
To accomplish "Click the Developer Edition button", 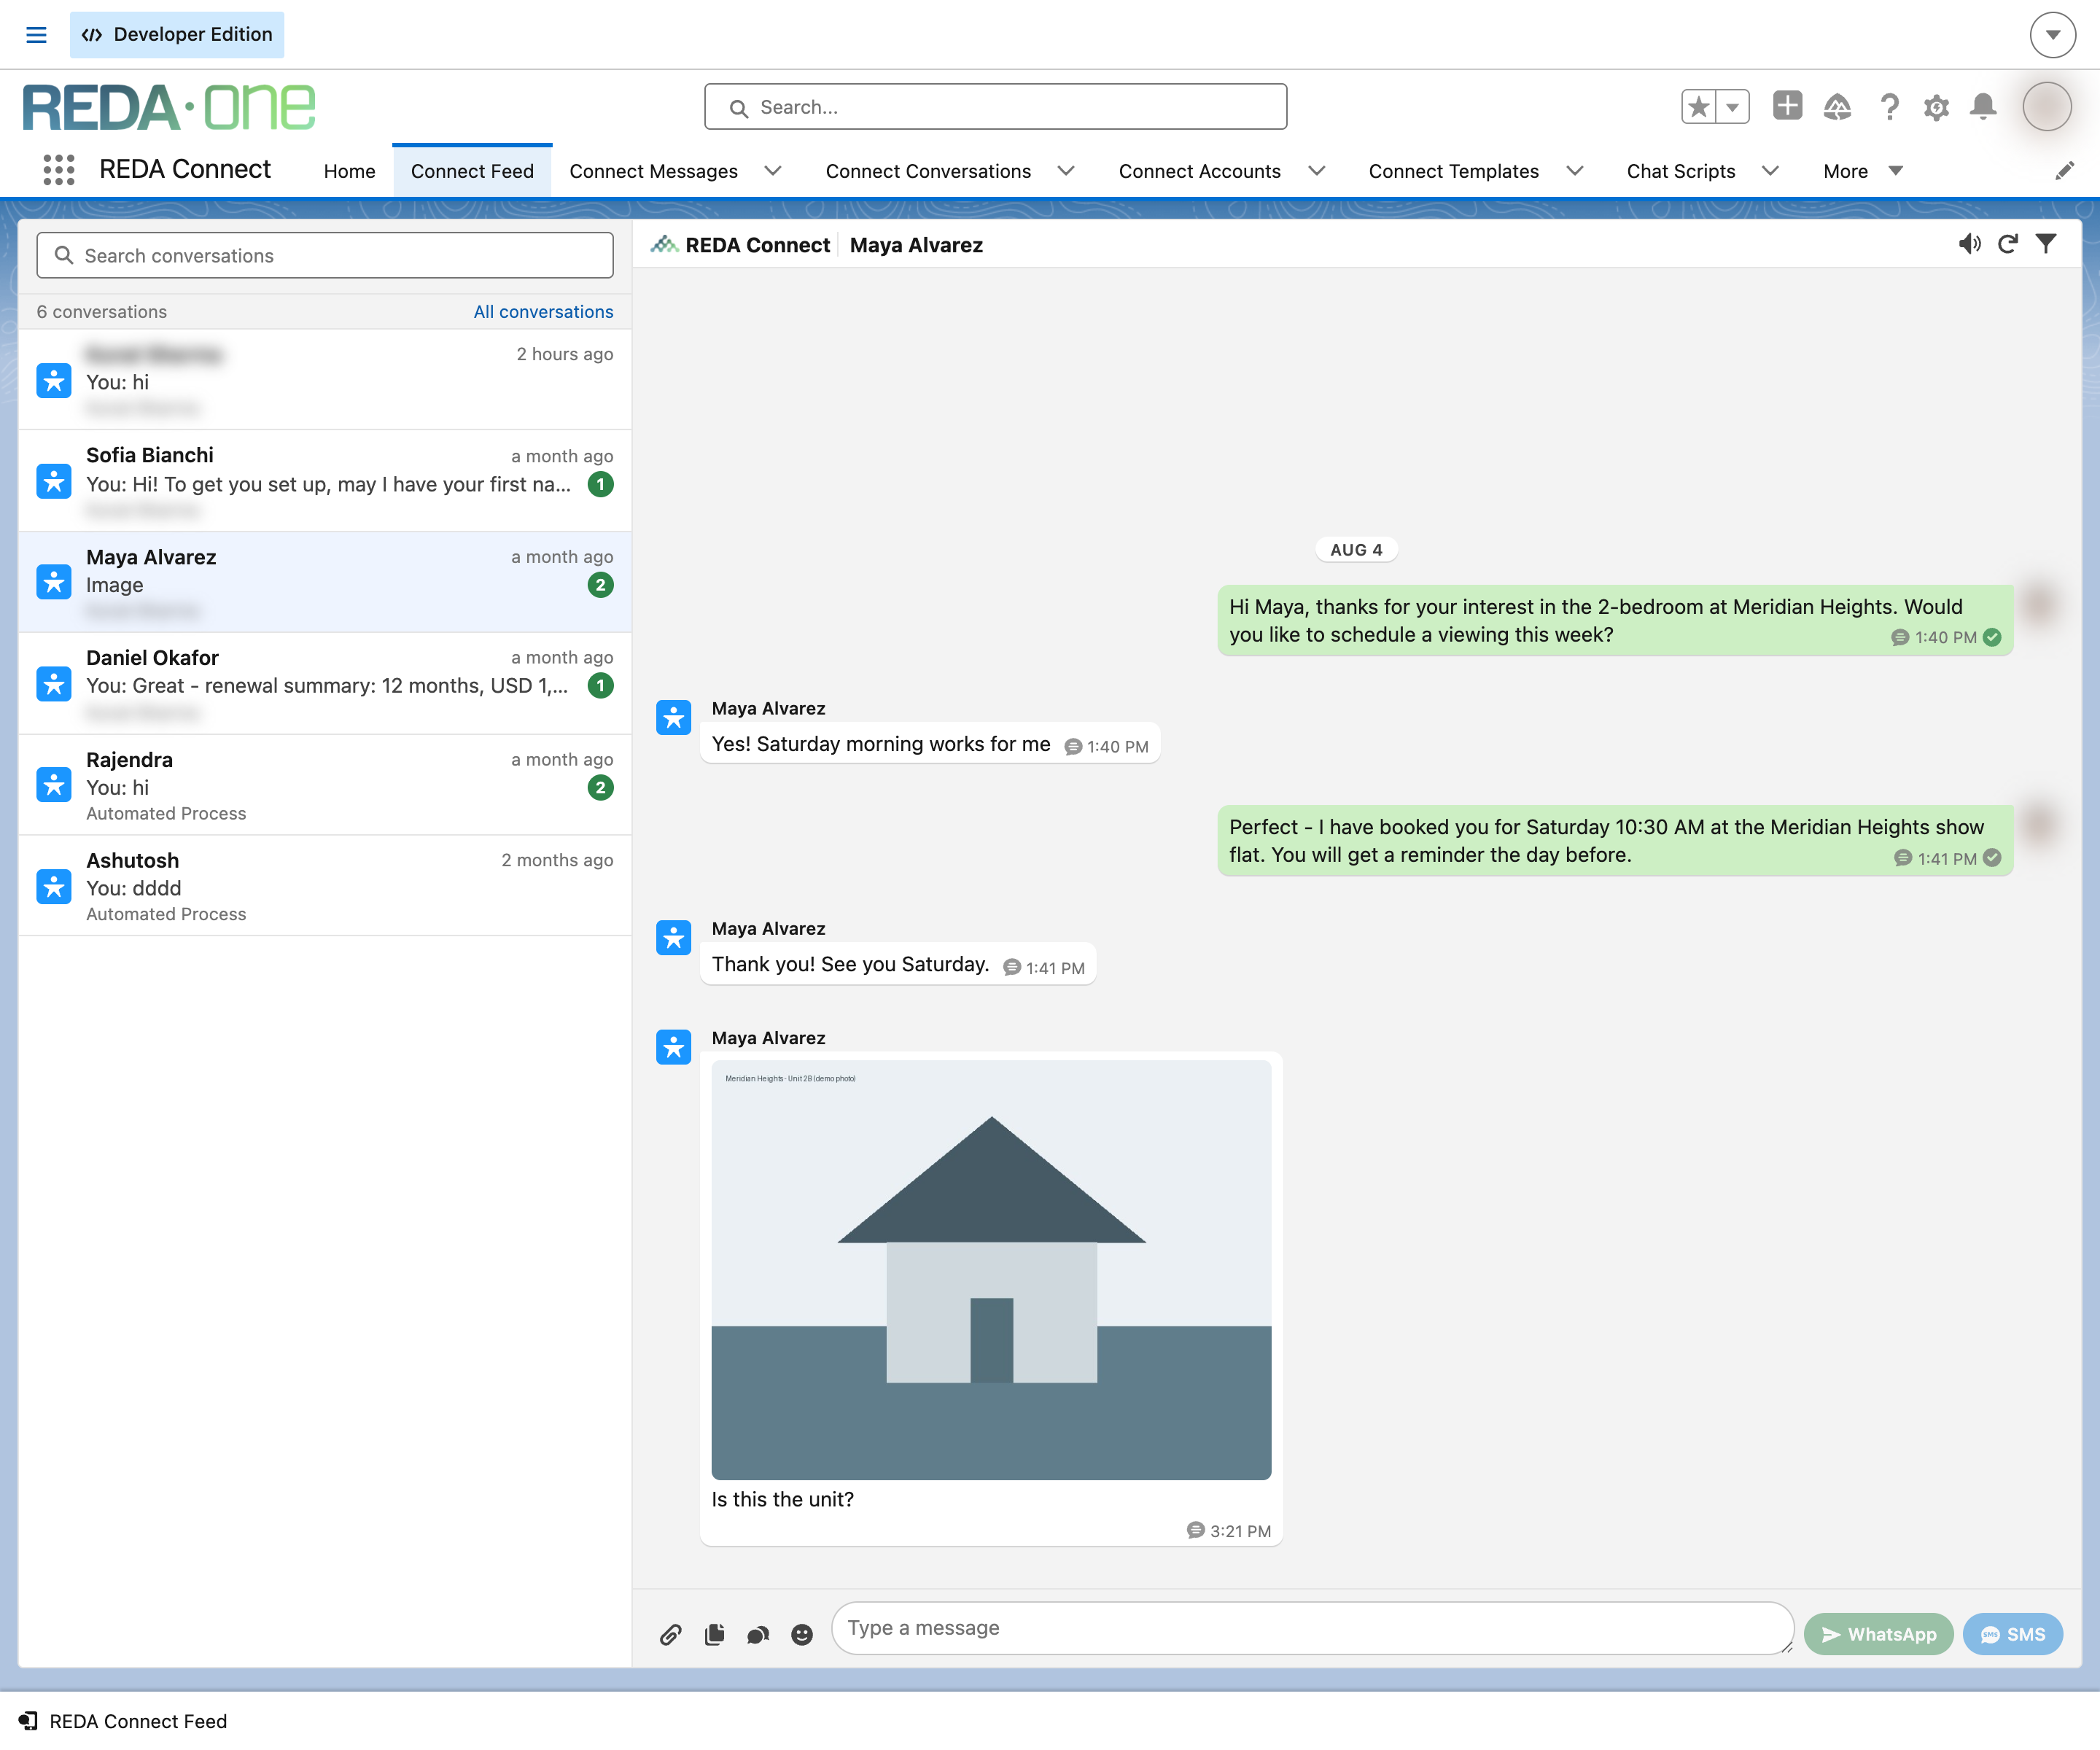I will (x=177, y=35).
